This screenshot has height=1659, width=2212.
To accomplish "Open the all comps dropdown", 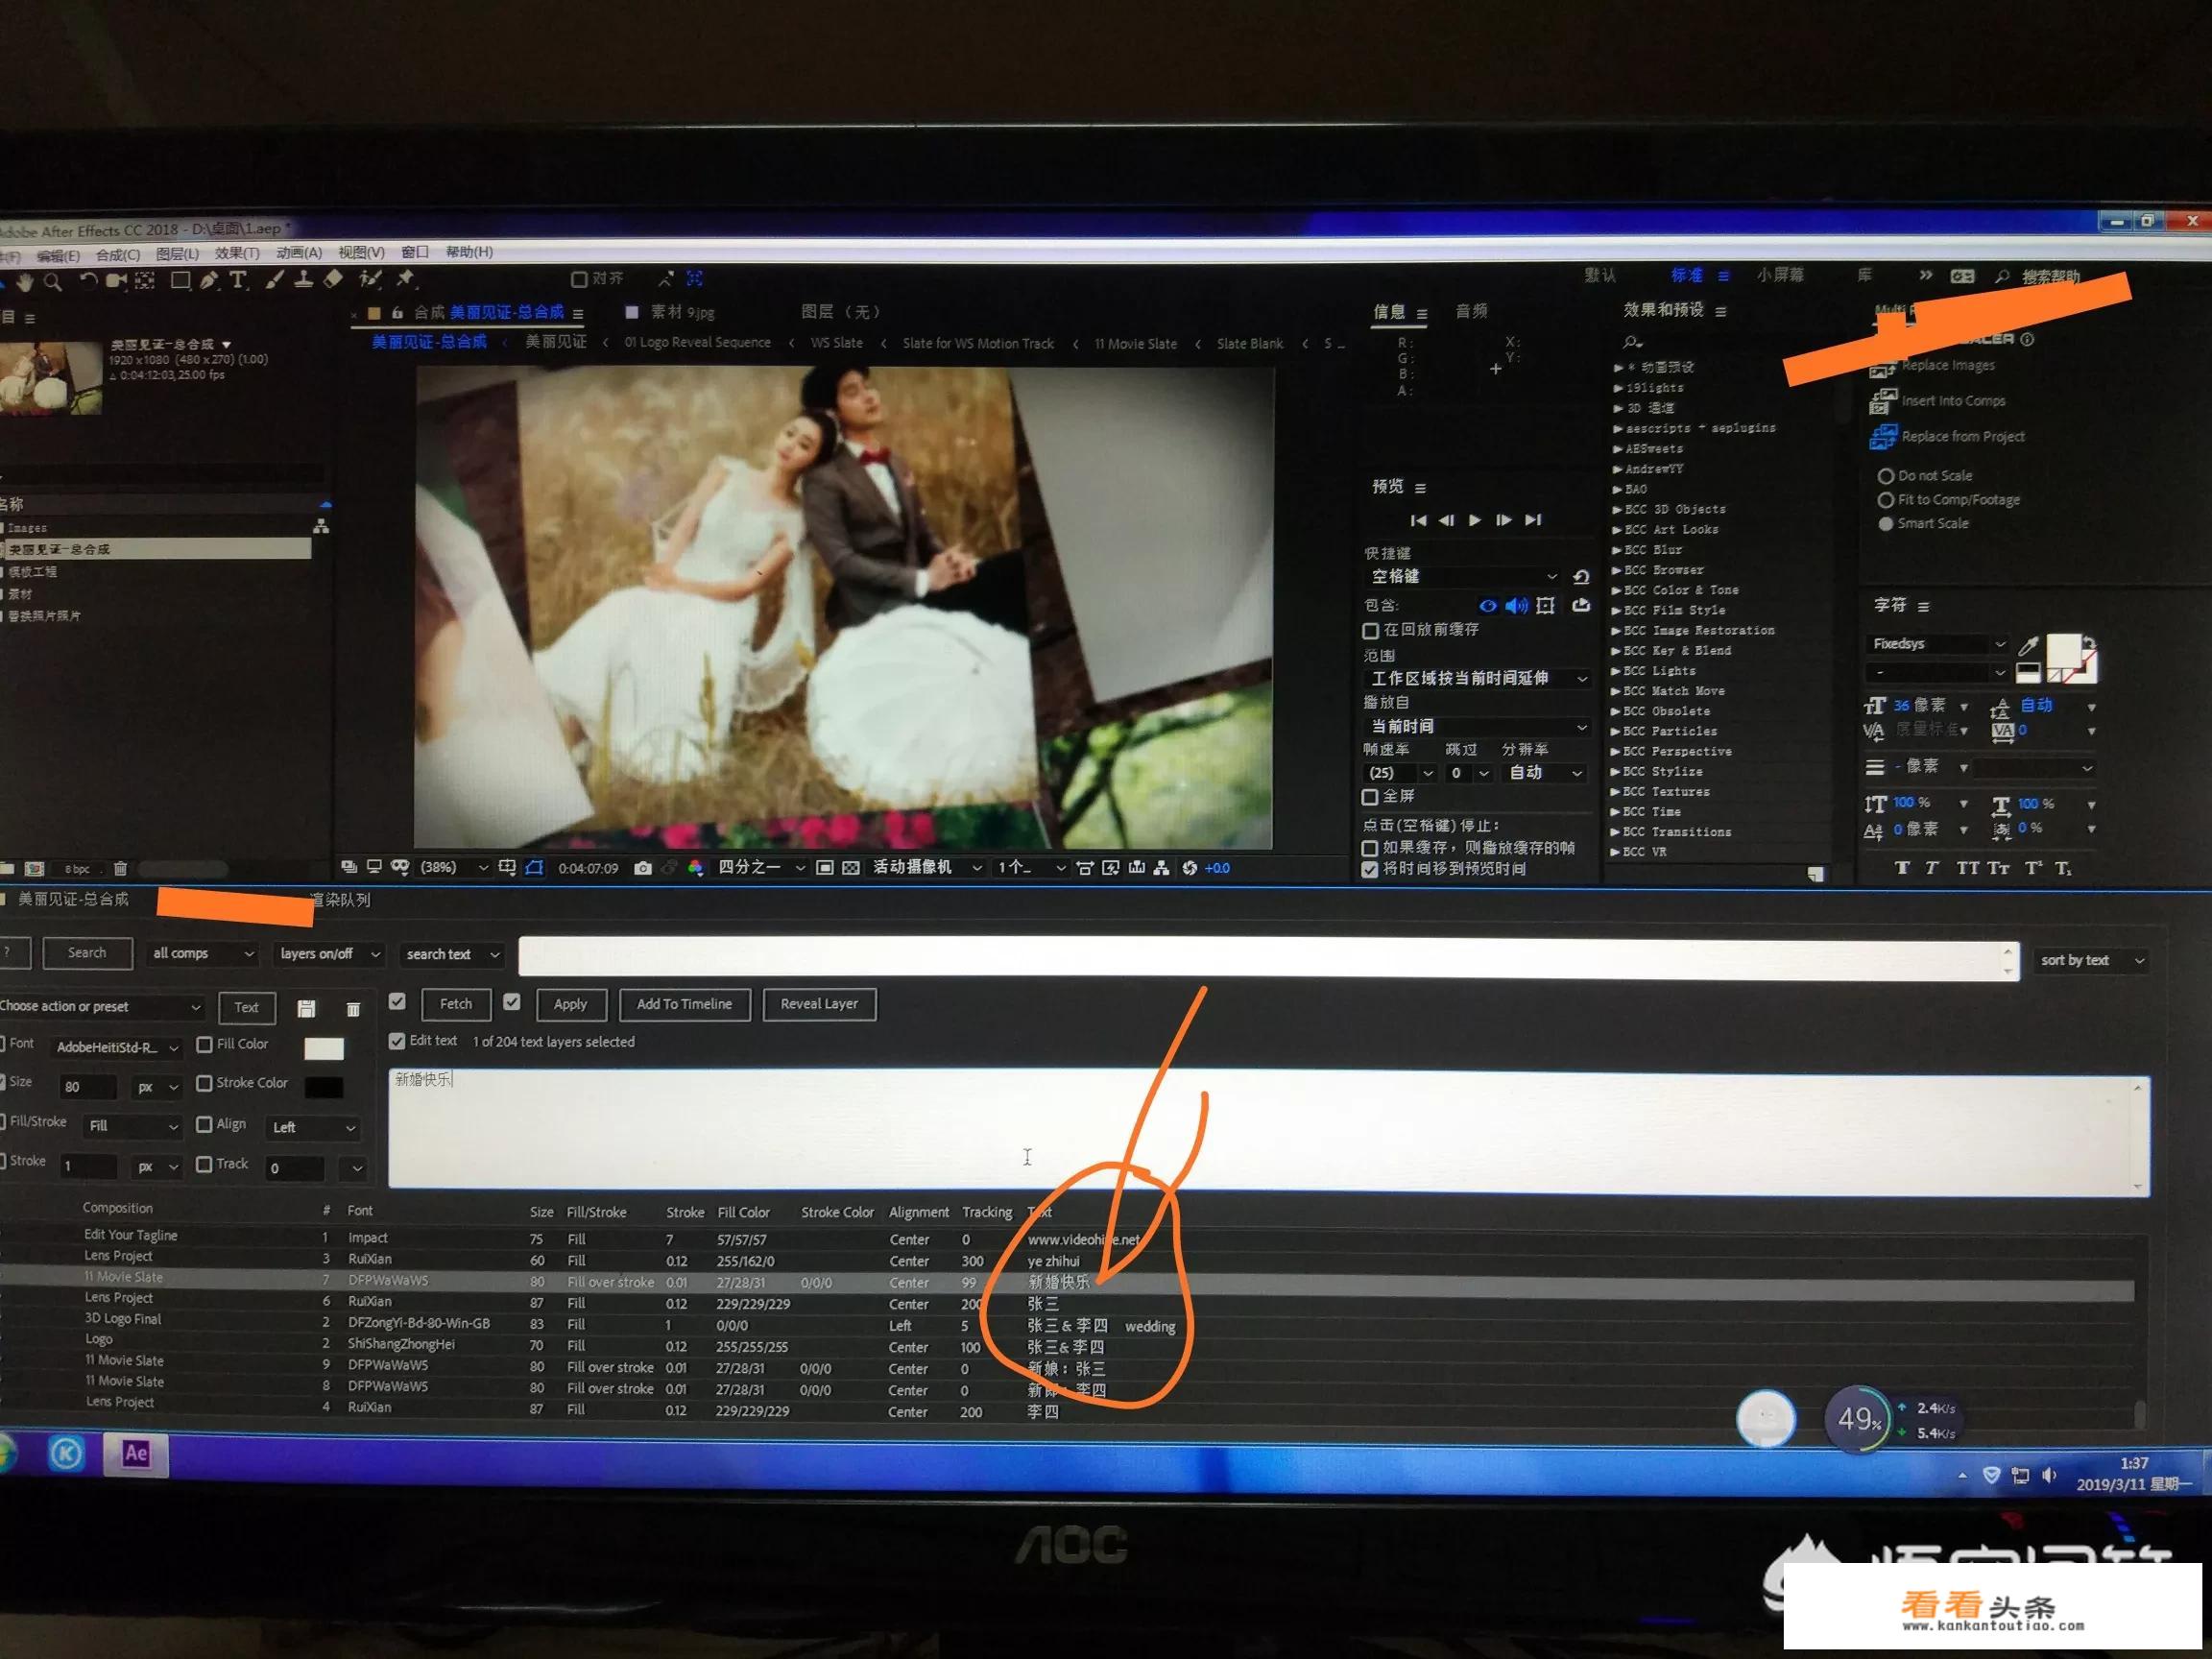I will click(x=204, y=954).
